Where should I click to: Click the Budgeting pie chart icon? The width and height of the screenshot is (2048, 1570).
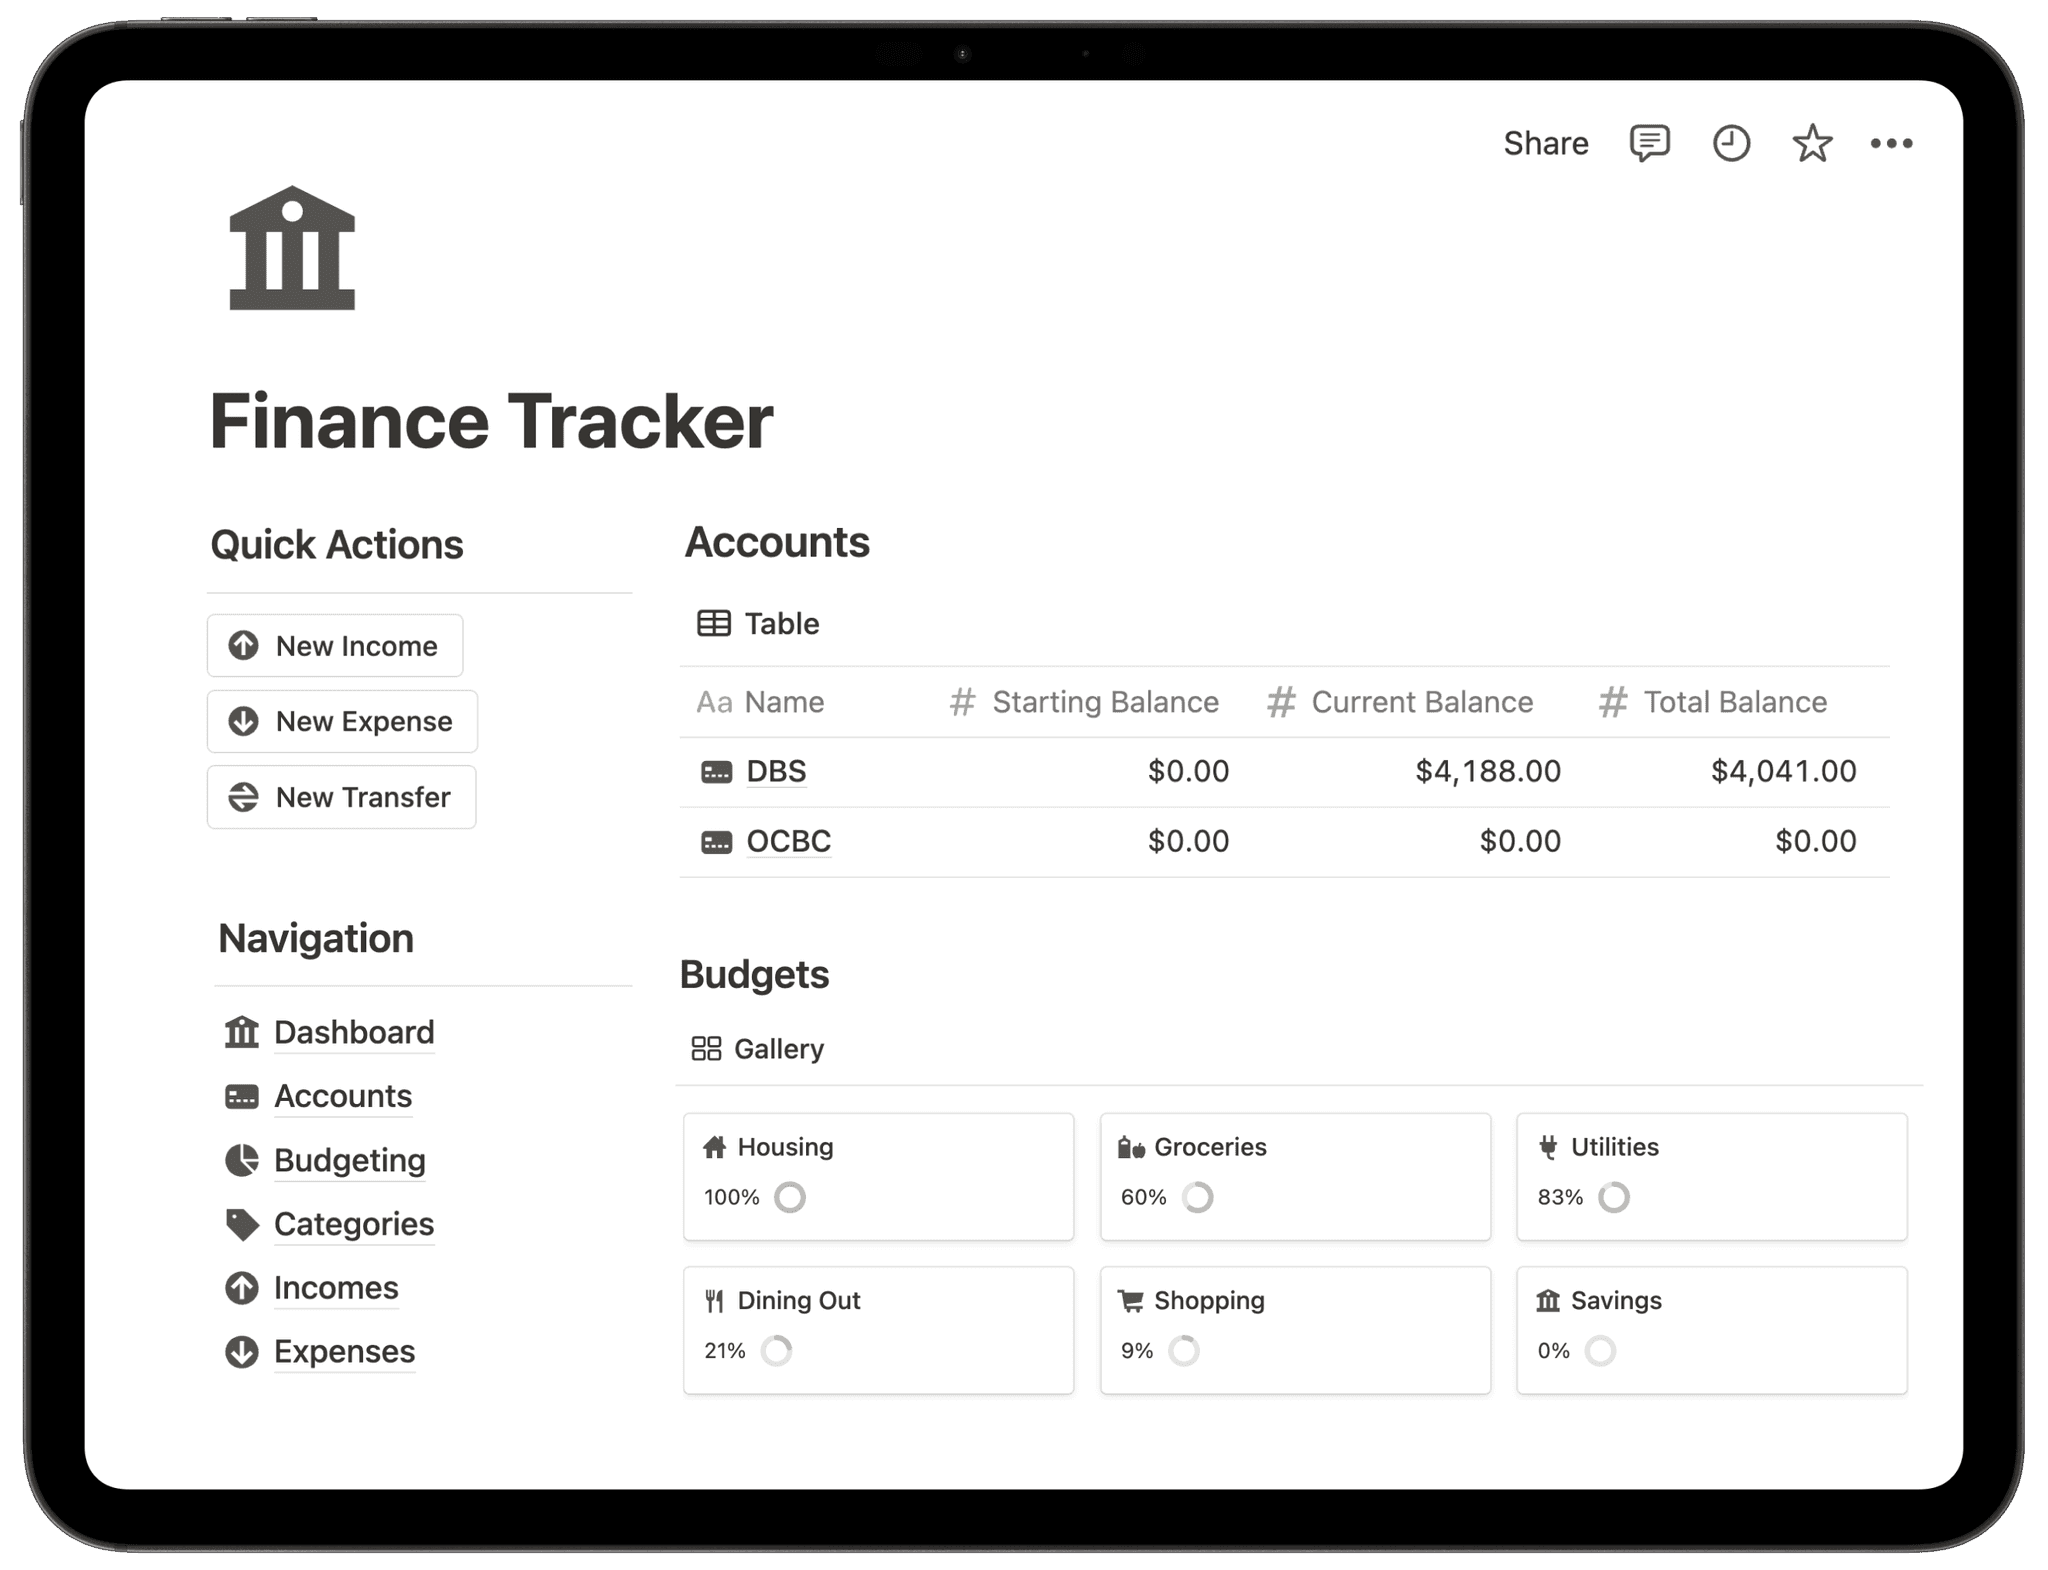click(242, 1160)
